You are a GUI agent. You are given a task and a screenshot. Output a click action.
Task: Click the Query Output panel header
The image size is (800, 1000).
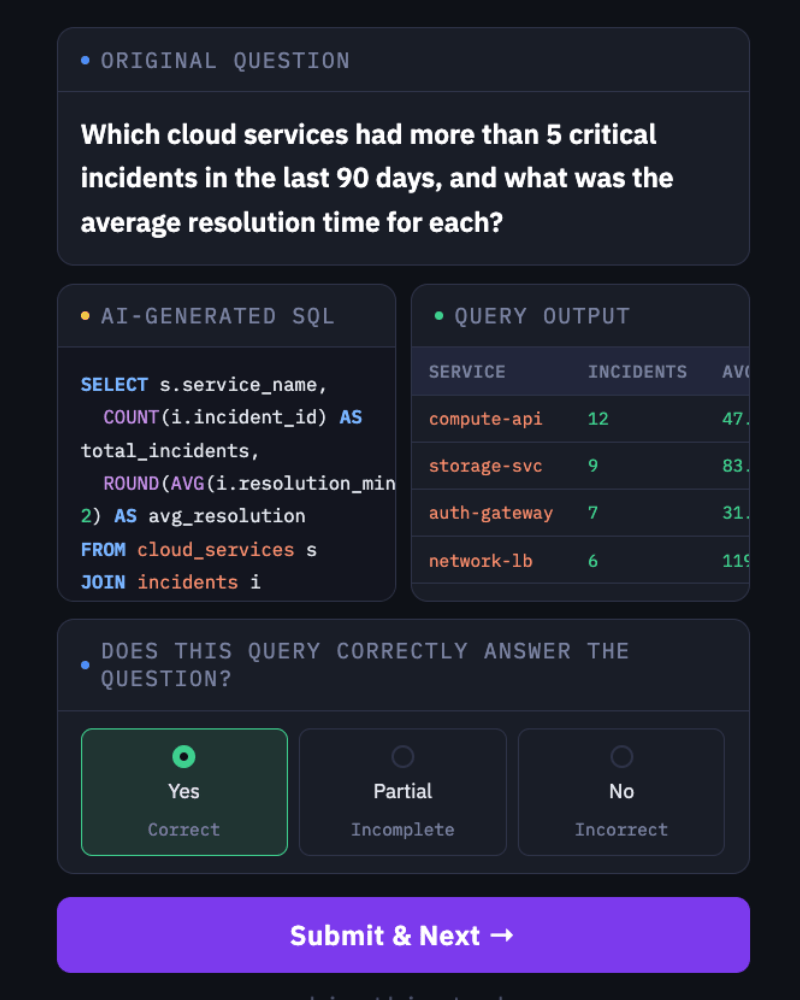point(581,316)
